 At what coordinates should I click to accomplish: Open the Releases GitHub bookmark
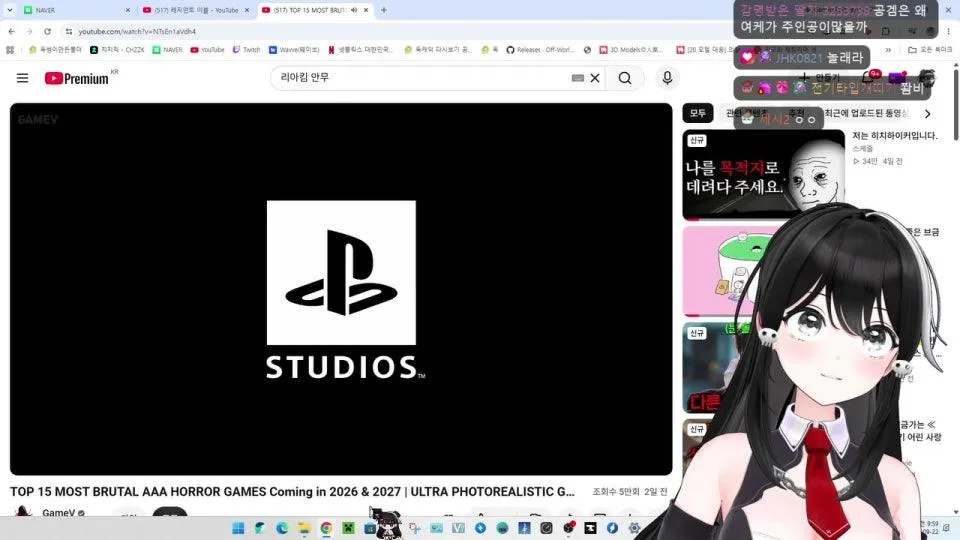540,50
